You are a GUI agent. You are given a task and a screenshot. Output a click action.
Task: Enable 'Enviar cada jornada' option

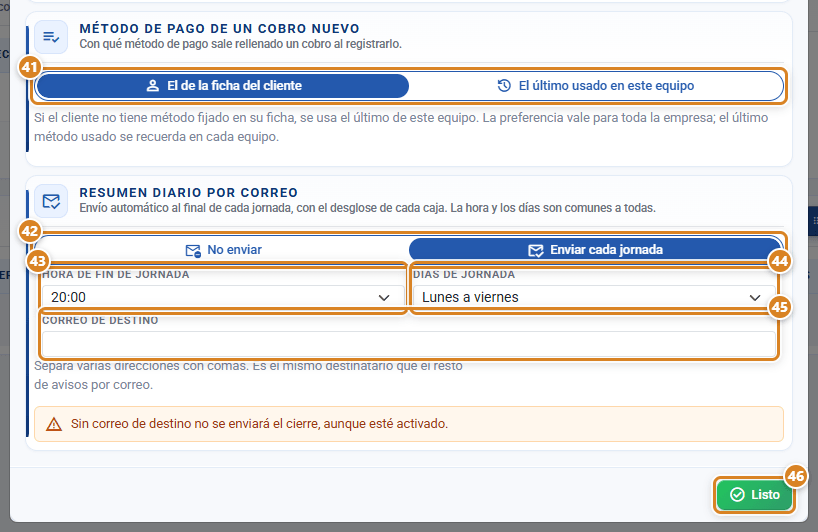pyautogui.click(x=595, y=250)
